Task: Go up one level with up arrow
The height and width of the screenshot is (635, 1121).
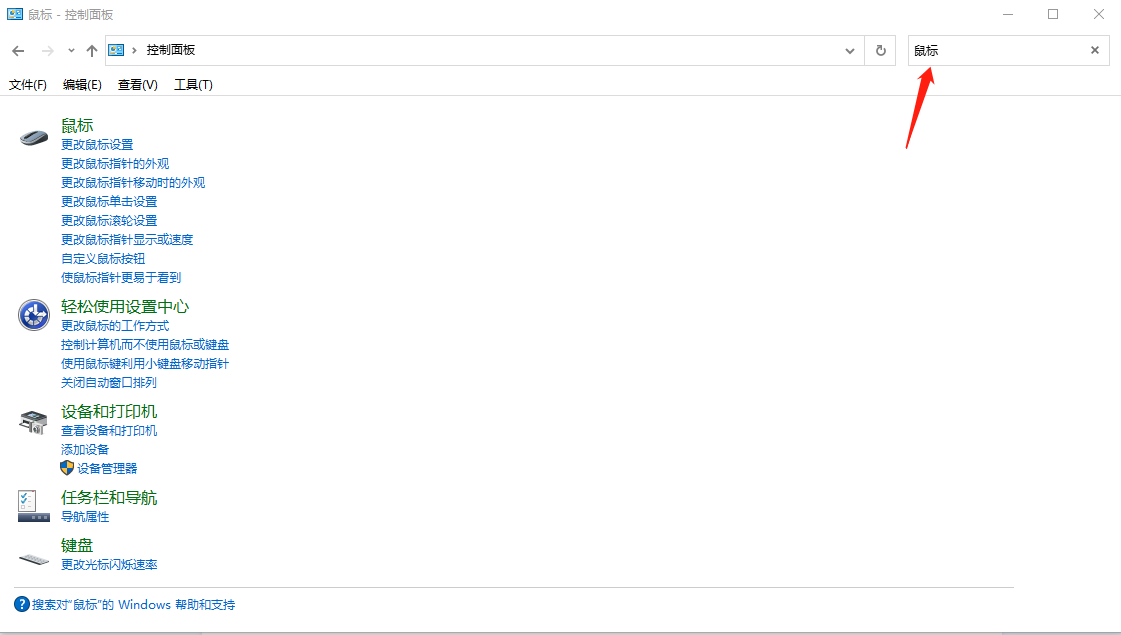Action: (x=92, y=51)
